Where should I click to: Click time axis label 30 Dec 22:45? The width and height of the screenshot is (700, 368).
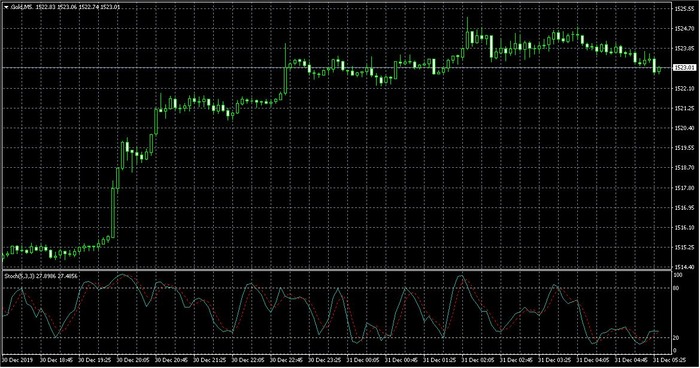[286, 360]
